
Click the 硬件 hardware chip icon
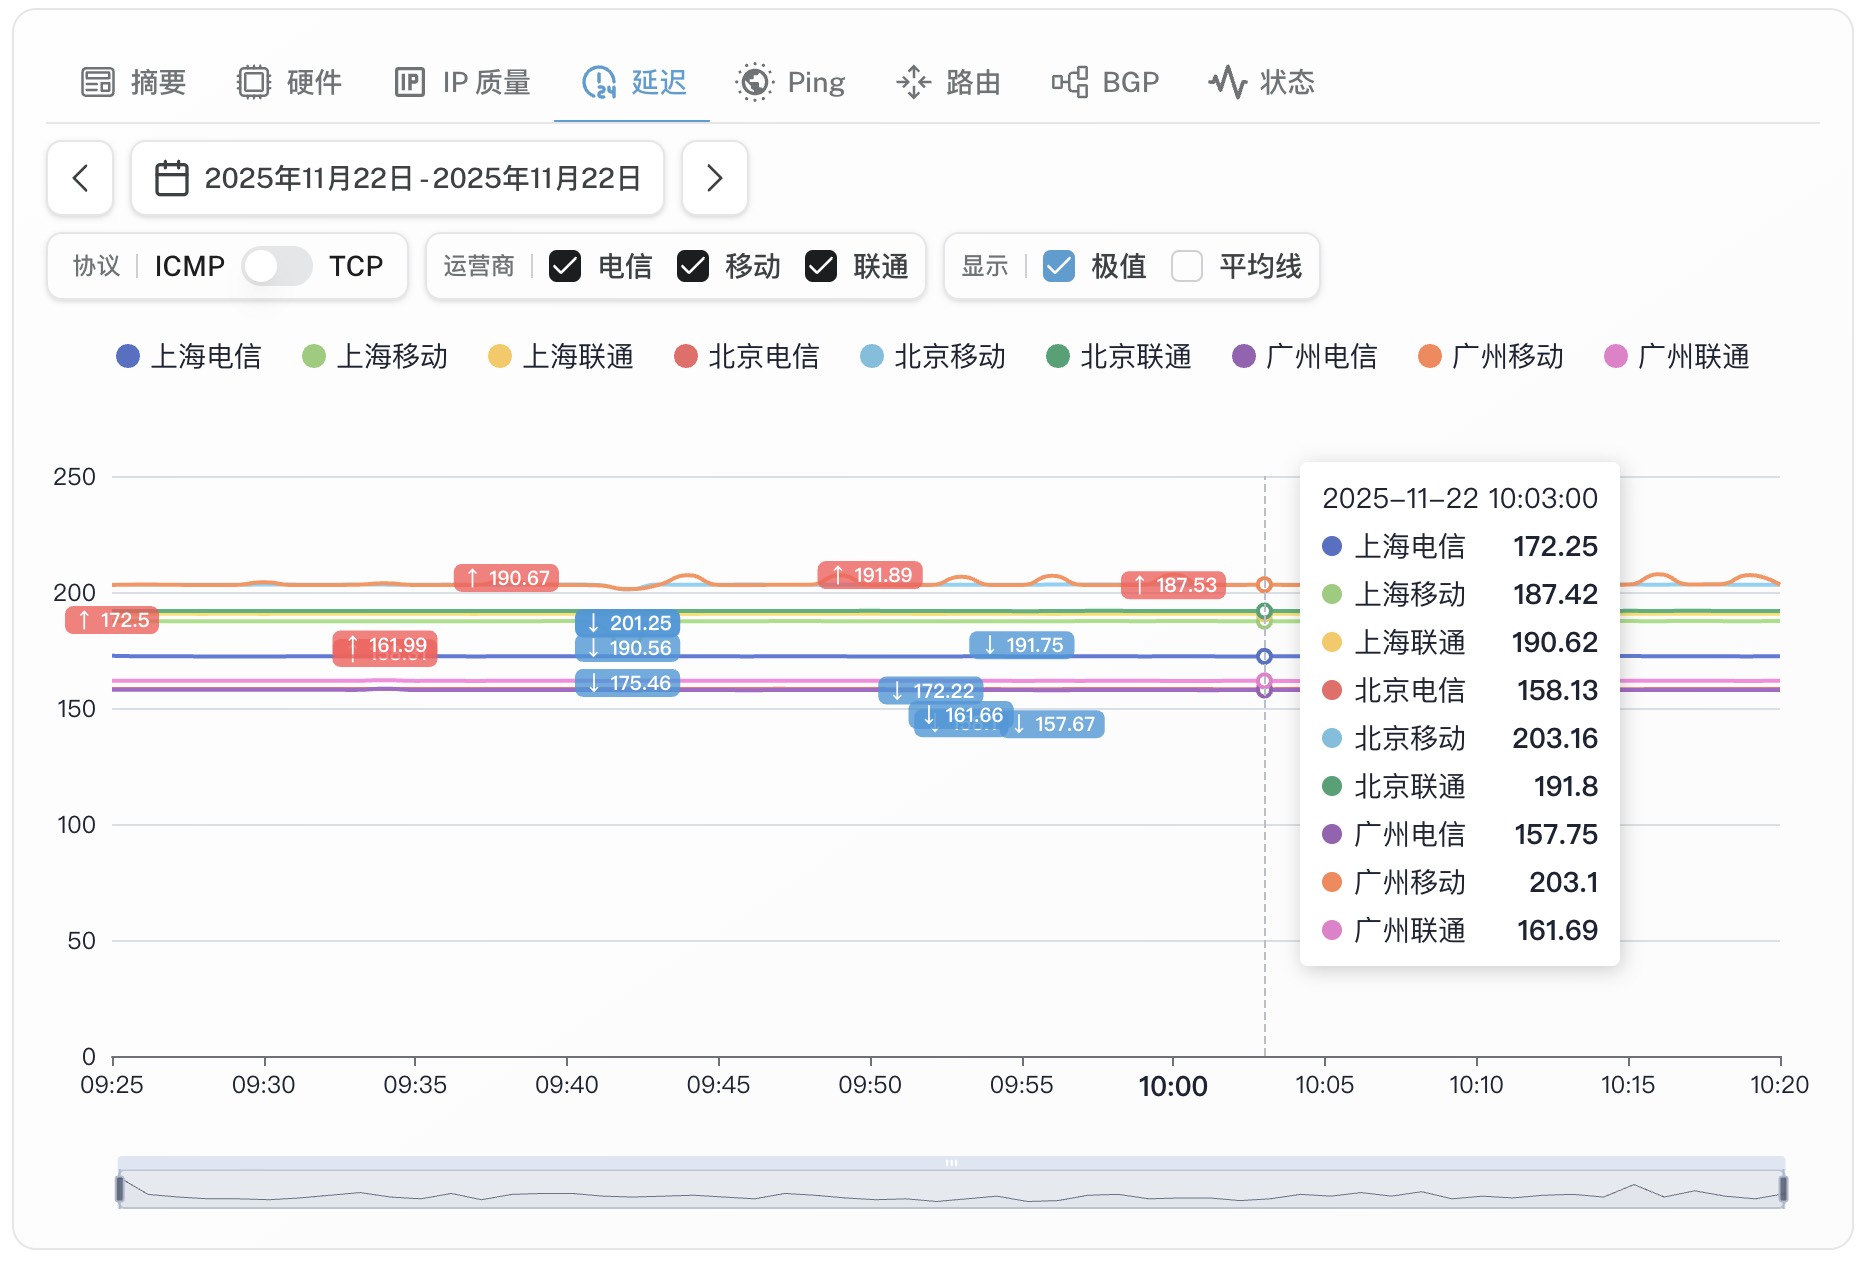254,82
